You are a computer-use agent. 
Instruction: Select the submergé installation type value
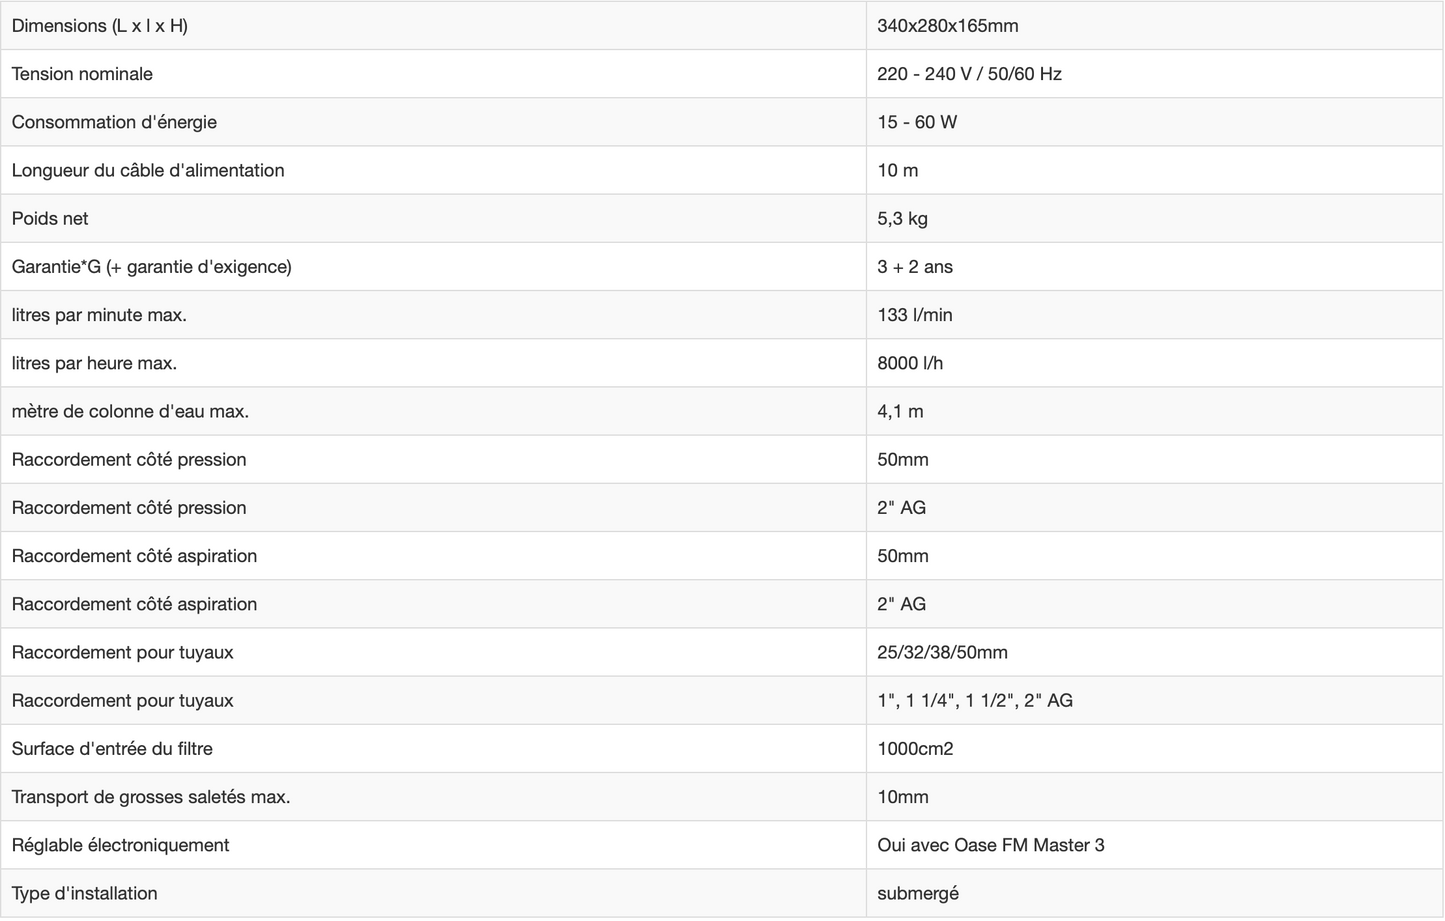917,893
